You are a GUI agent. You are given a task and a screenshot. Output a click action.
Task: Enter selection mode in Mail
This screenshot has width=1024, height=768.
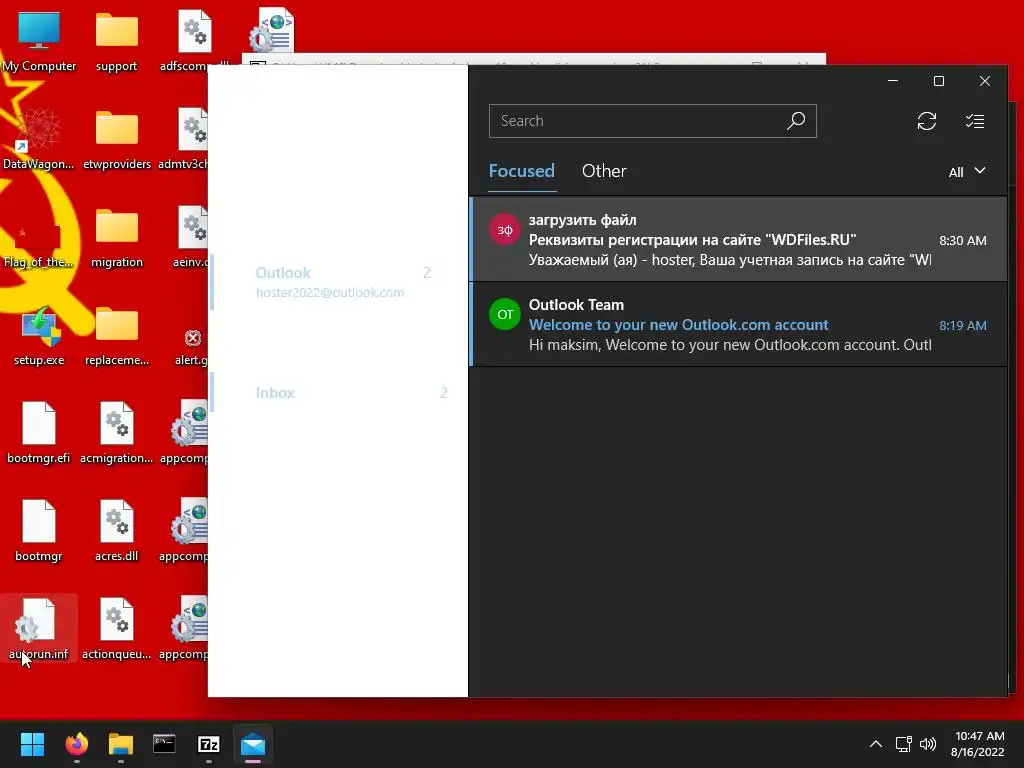point(974,121)
